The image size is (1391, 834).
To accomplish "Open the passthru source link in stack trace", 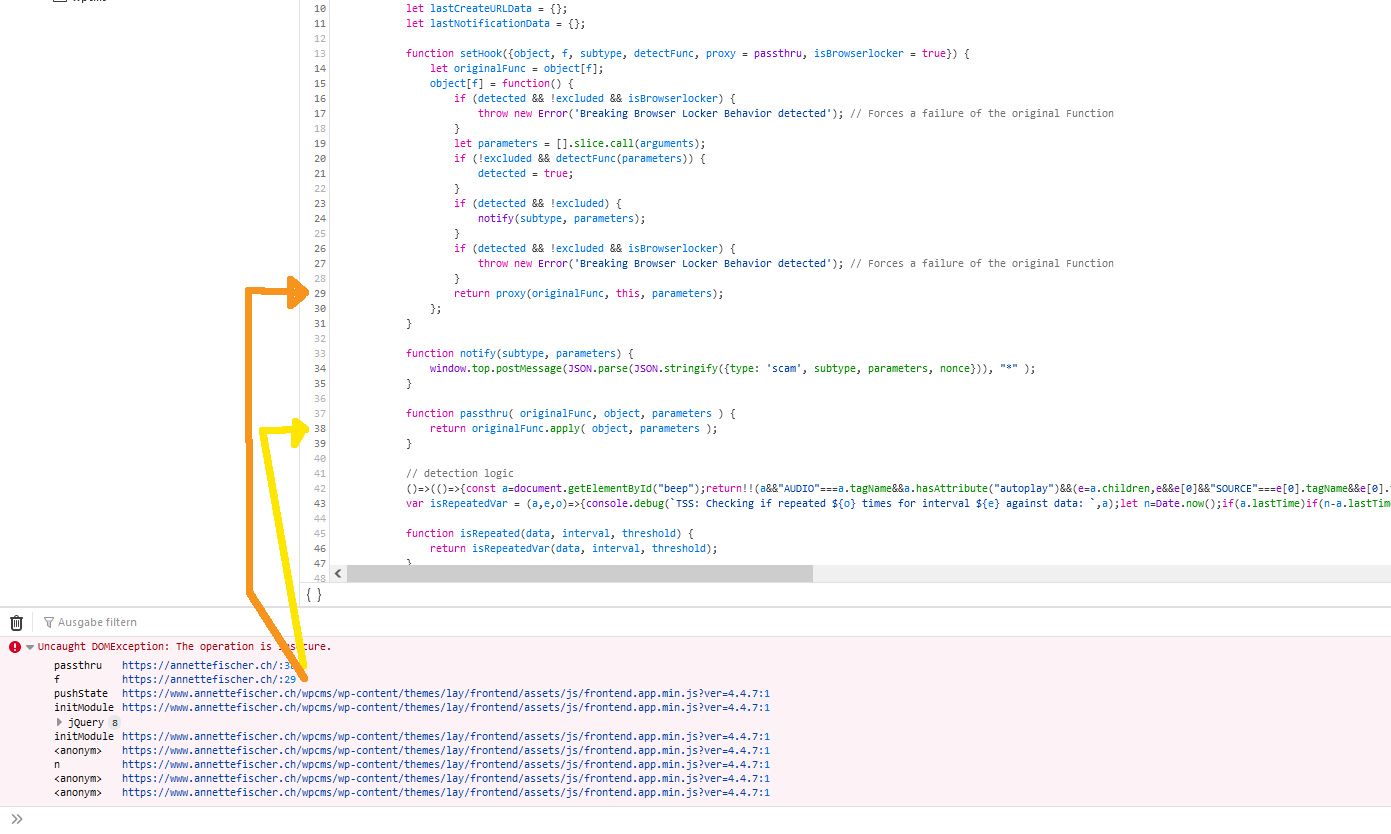I will (x=207, y=665).
